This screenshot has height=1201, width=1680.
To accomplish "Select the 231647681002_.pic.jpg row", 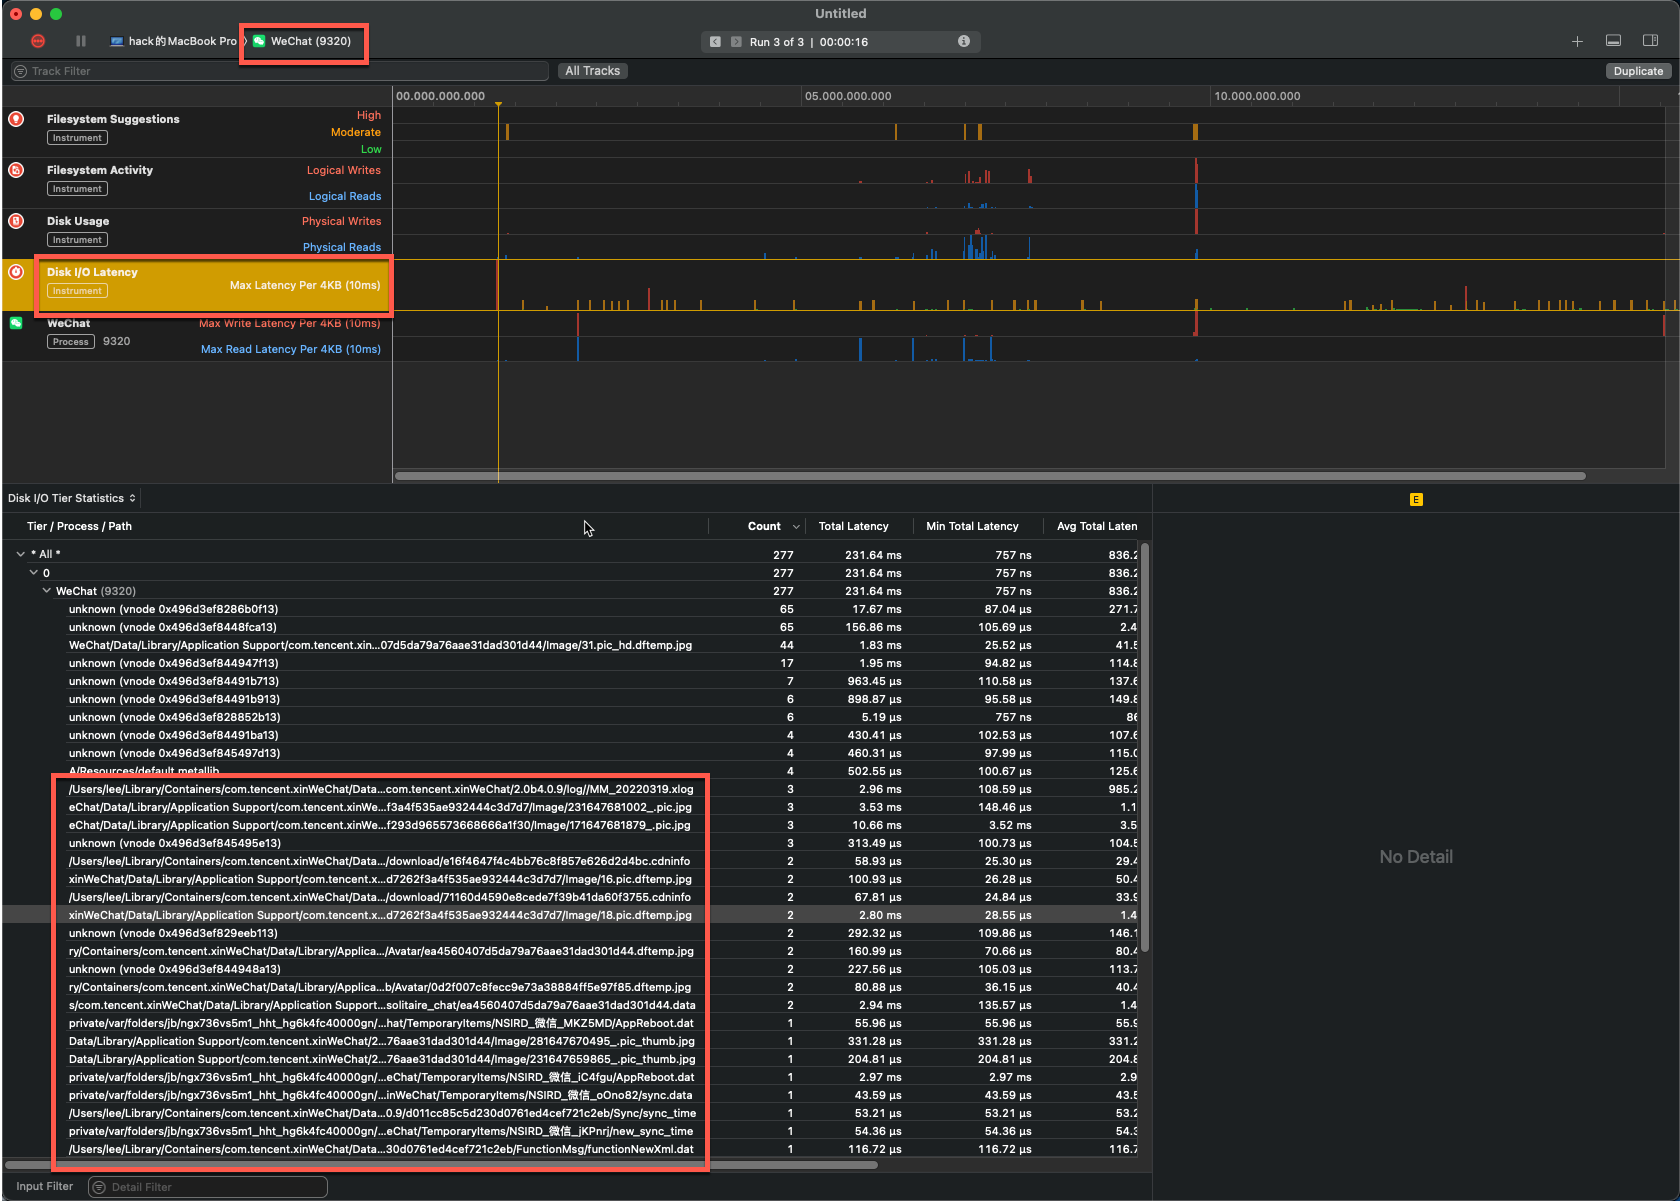I will pos(572,807).
